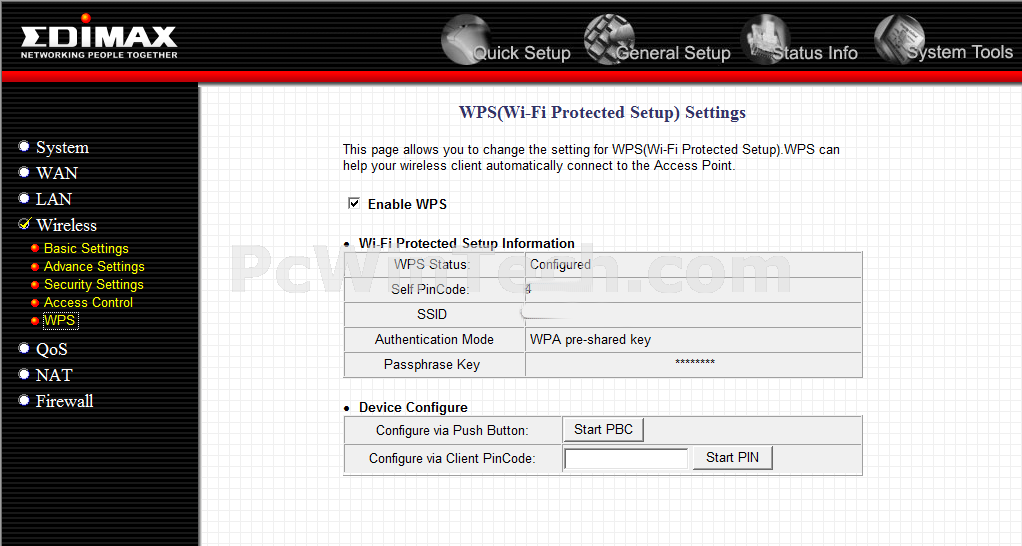Click the red bullet beside Access Control

point(35,303)
